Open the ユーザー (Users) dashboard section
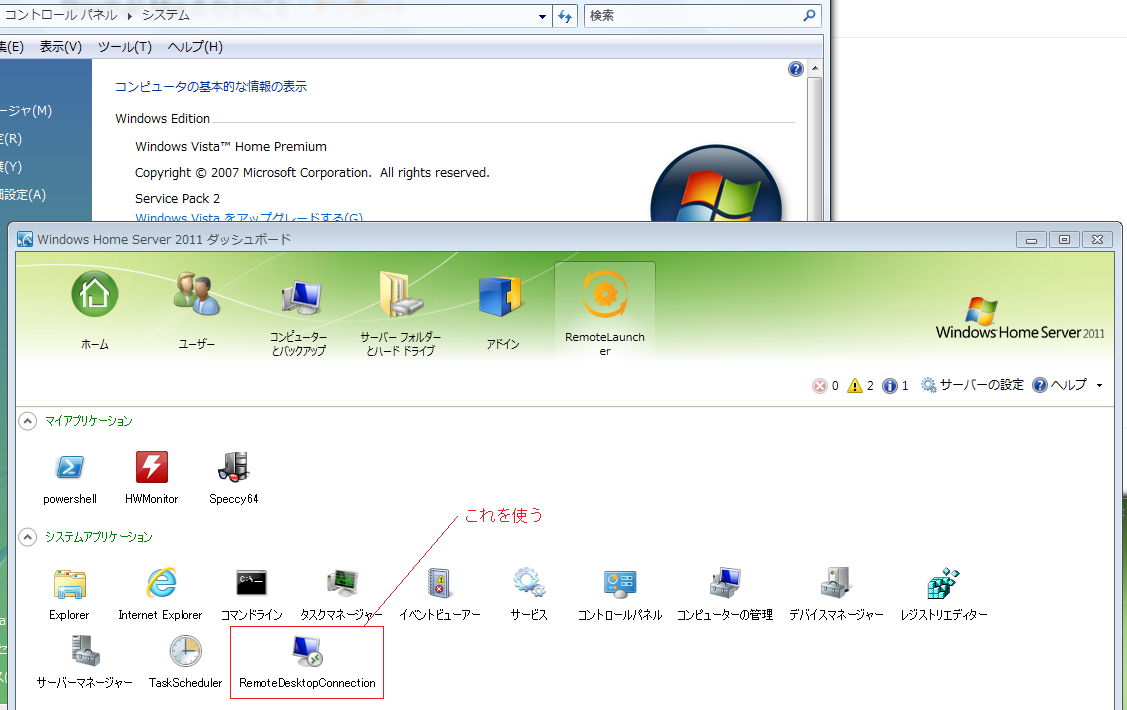 (196, 310)
